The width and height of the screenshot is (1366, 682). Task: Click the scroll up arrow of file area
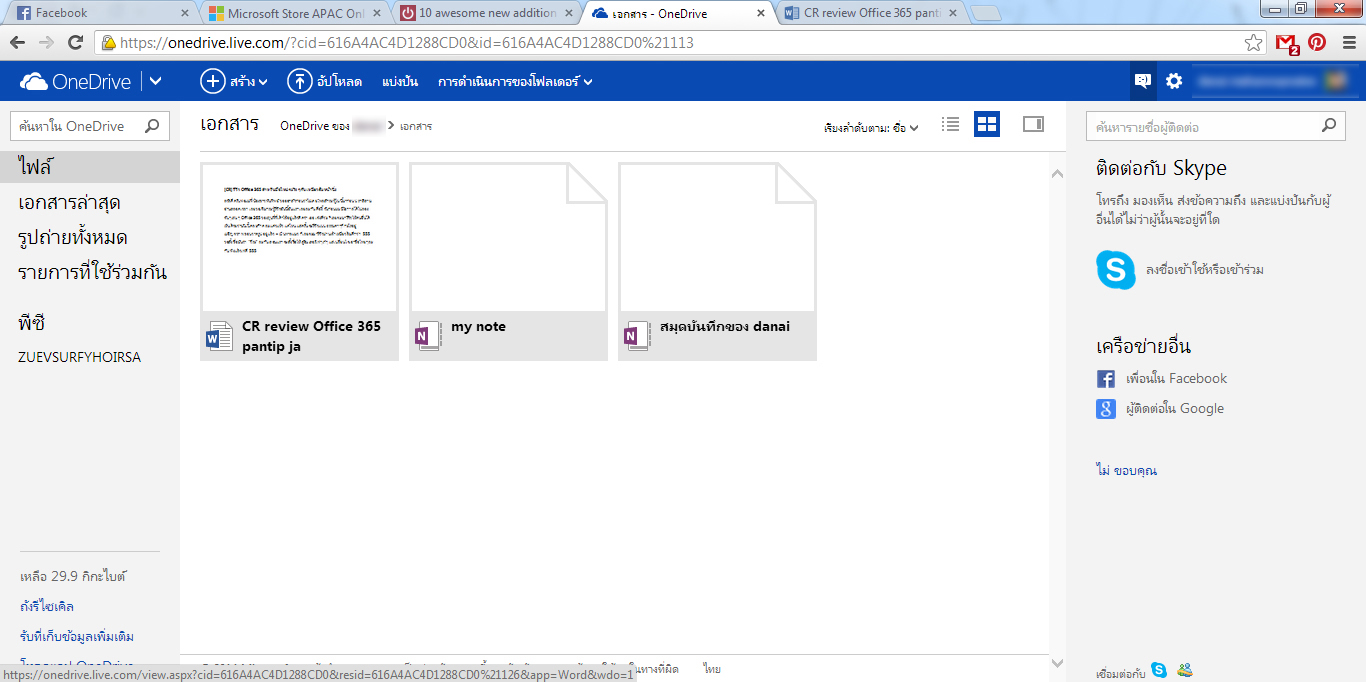(x=1058, y=173)
